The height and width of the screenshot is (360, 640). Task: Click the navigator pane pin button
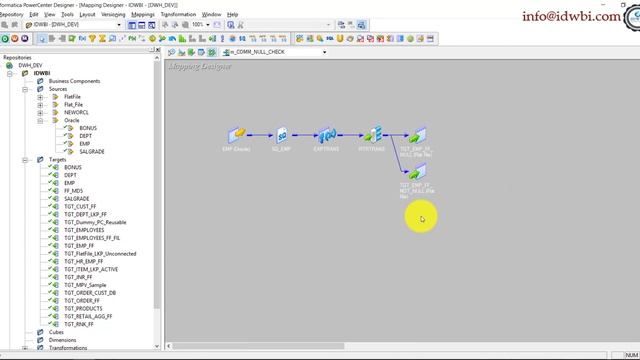click(151, 50)
